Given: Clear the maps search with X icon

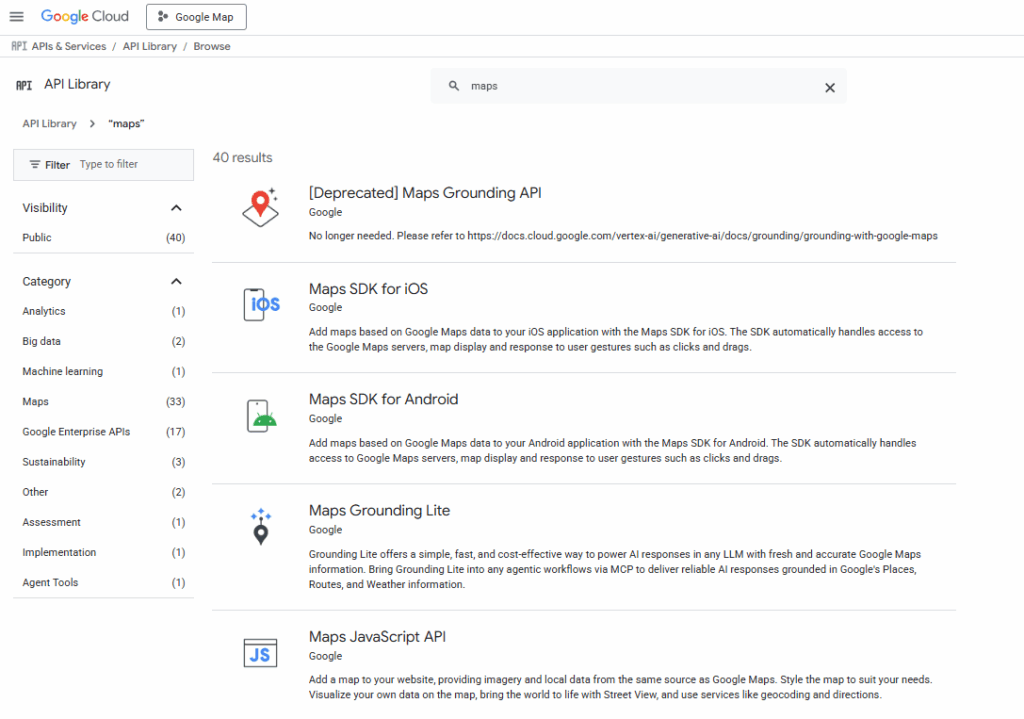Looking at the screenshot, I should tap(829, 87).
